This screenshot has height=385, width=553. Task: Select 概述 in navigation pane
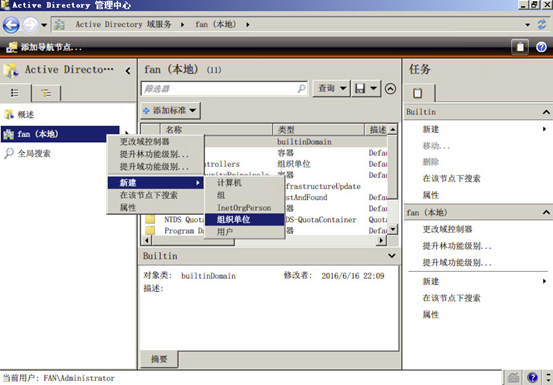(x=19, y=115)
